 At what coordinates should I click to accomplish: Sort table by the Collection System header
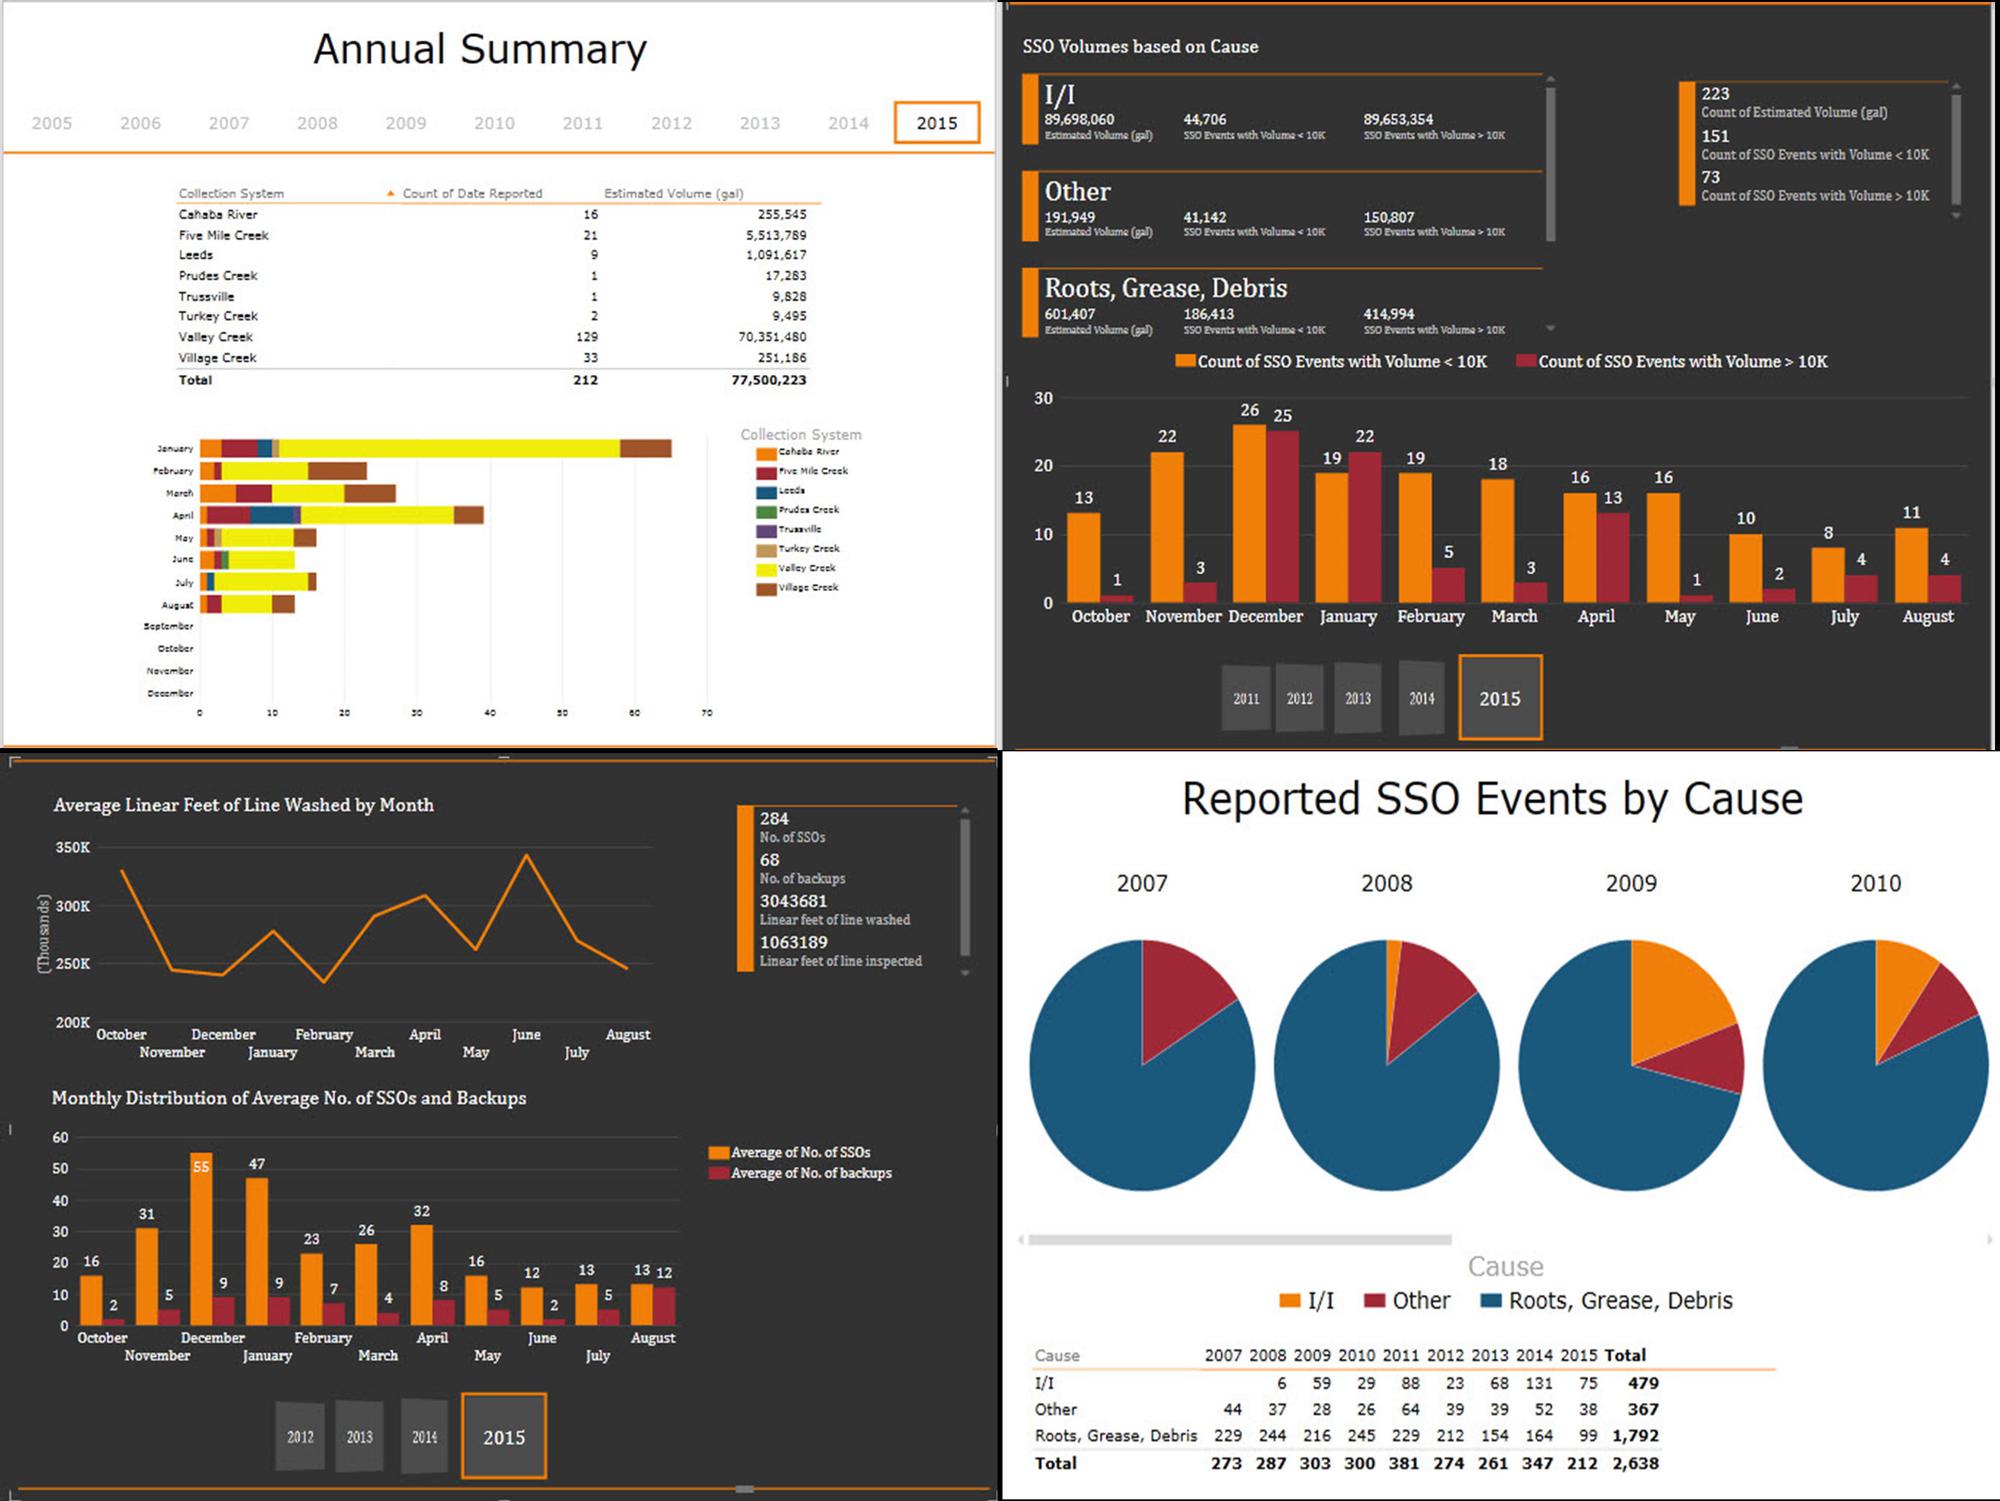(x=231, y=193)
